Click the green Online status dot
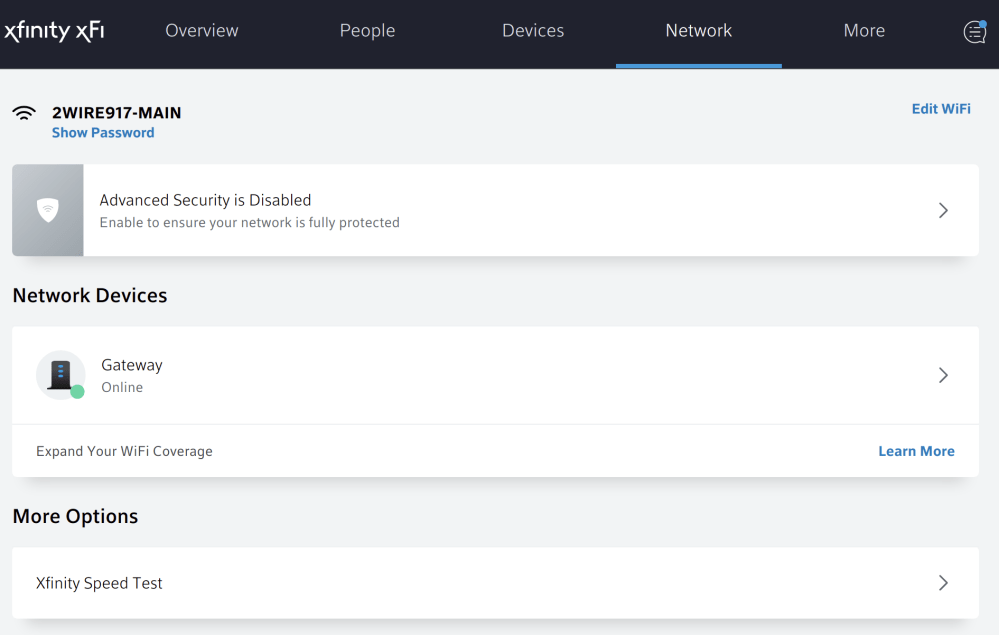999x635 pixels. (76, 389)
